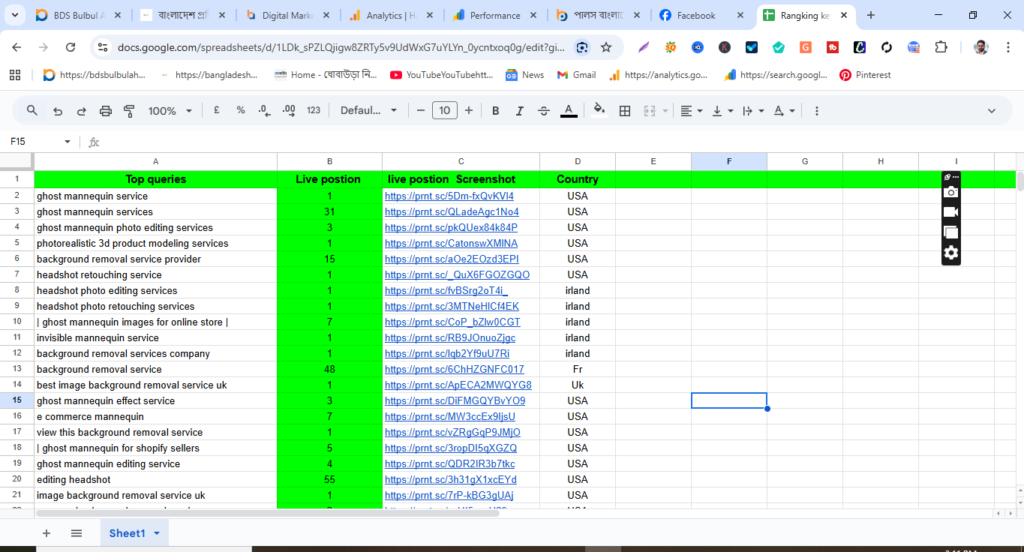Select cell "ghost mannequin effect service"

coord(155,401)
